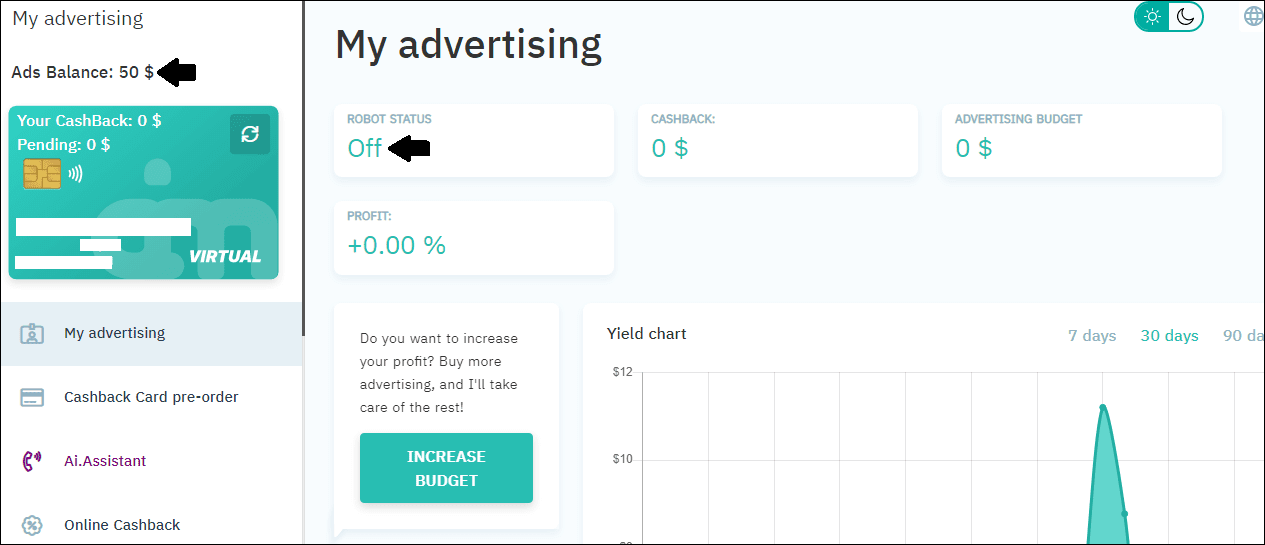Open the language globe icon

click(x=1253, y=16)
